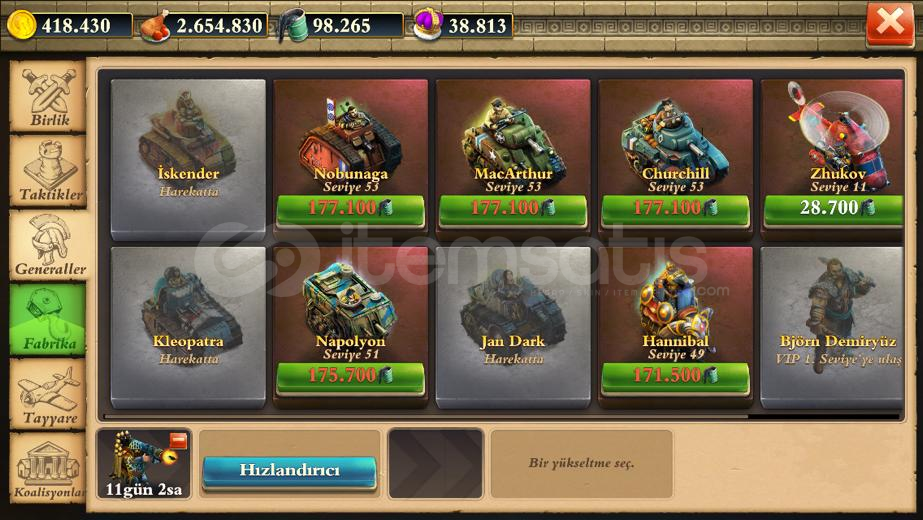Screen dimensions: 923x520
Task: Upgrade Napolyon for 175.700 oil
Action: click(350, 377)
